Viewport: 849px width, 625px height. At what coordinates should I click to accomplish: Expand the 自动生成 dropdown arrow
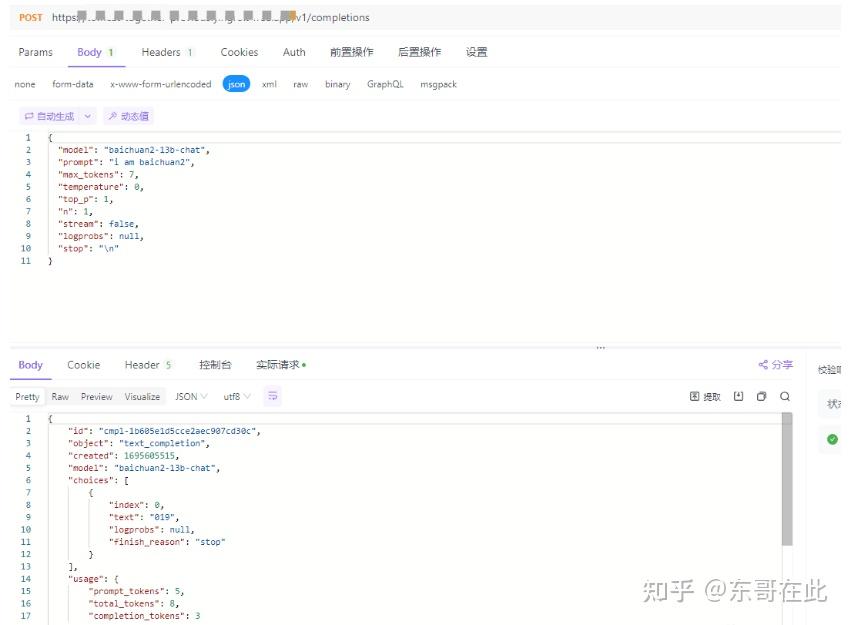tap(88, 116)
